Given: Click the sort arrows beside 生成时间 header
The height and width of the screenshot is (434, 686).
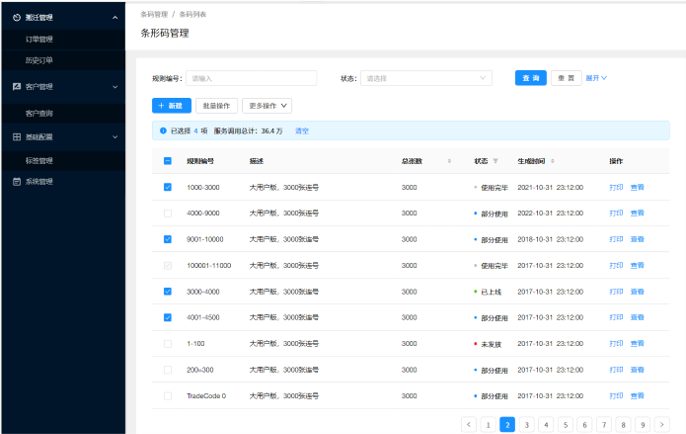Looking at the screenshot, I should click(x=553, y=161).
